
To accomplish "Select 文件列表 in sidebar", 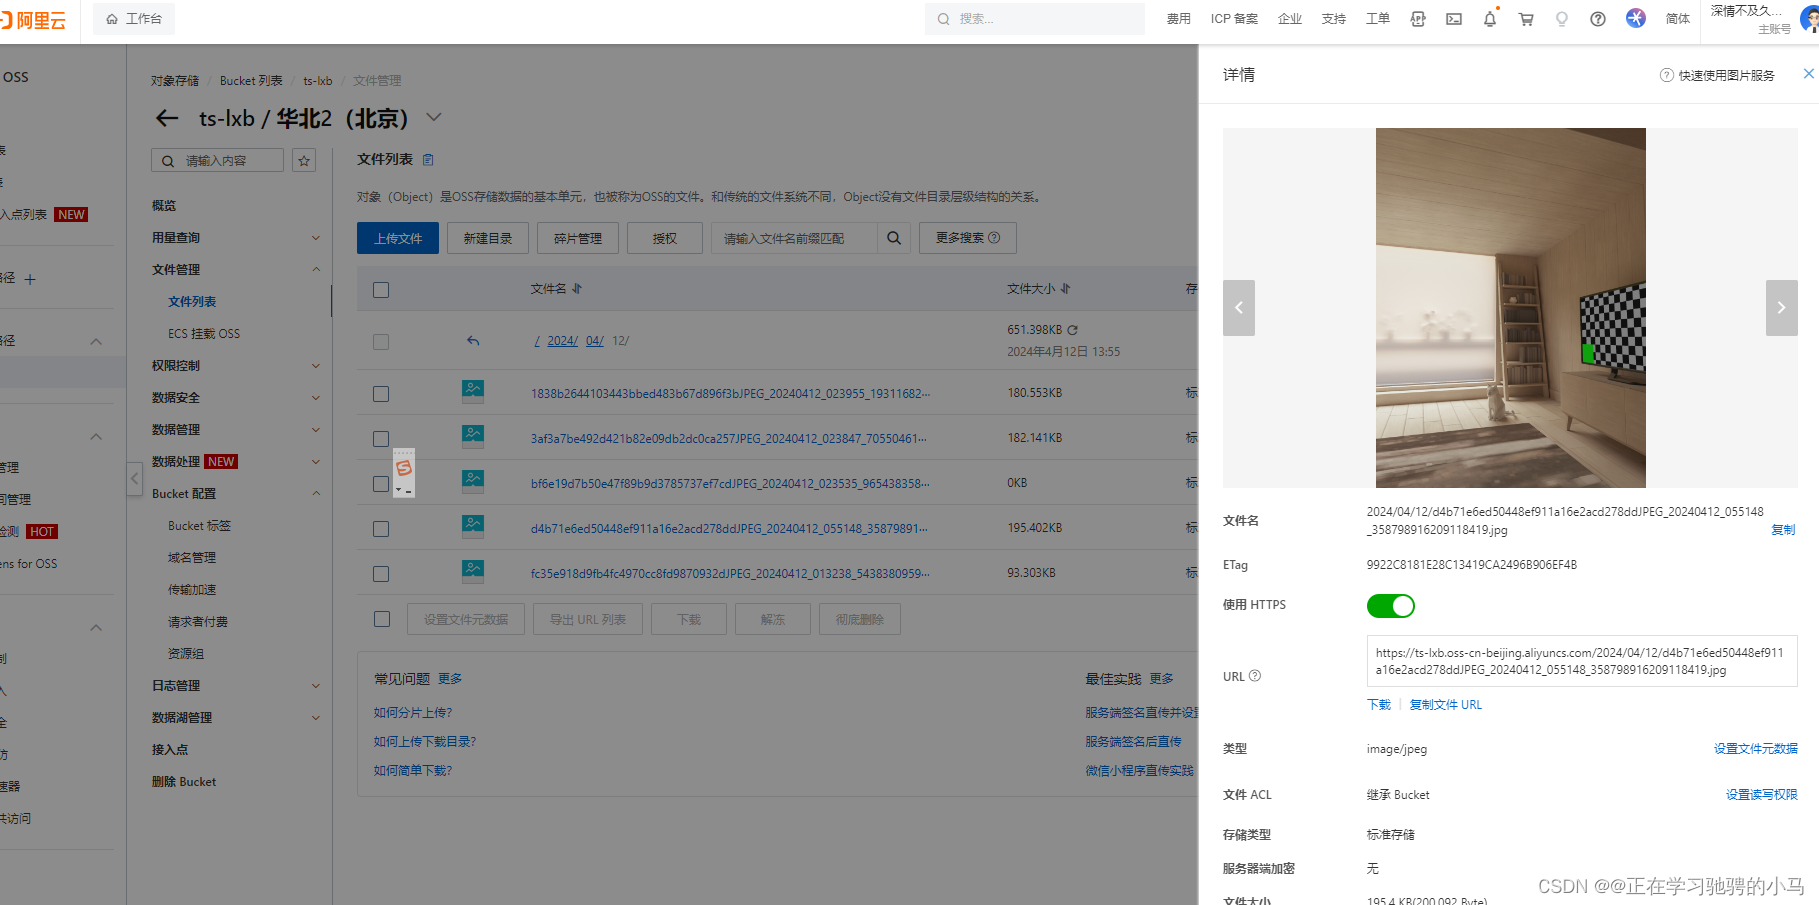I will [192, 302].
